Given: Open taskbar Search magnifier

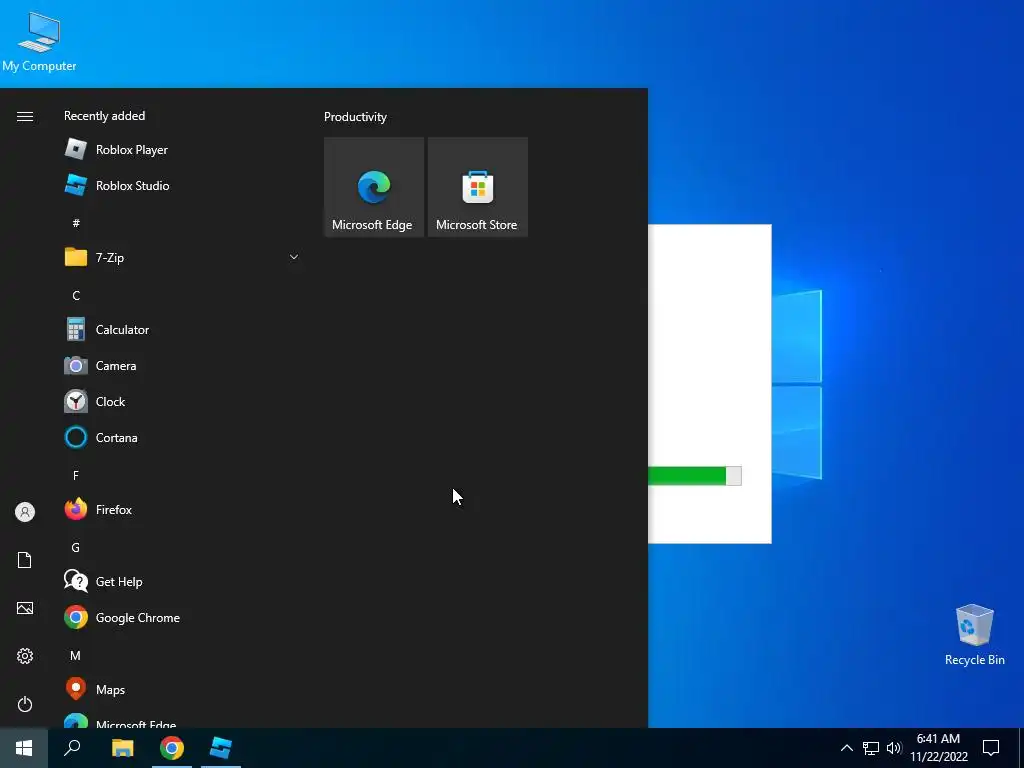Looking at the screenshot, I should tap(72, 748).
